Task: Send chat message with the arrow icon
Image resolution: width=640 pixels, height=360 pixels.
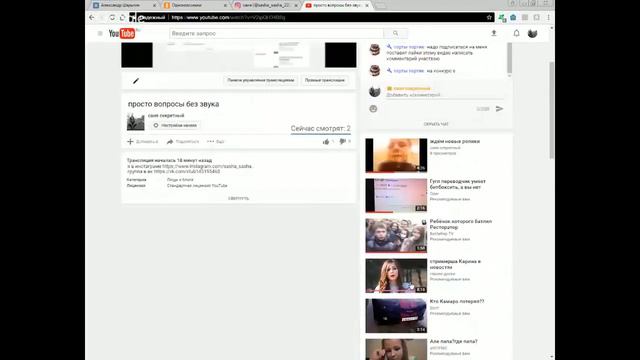Action: click(x=499, y=109)
